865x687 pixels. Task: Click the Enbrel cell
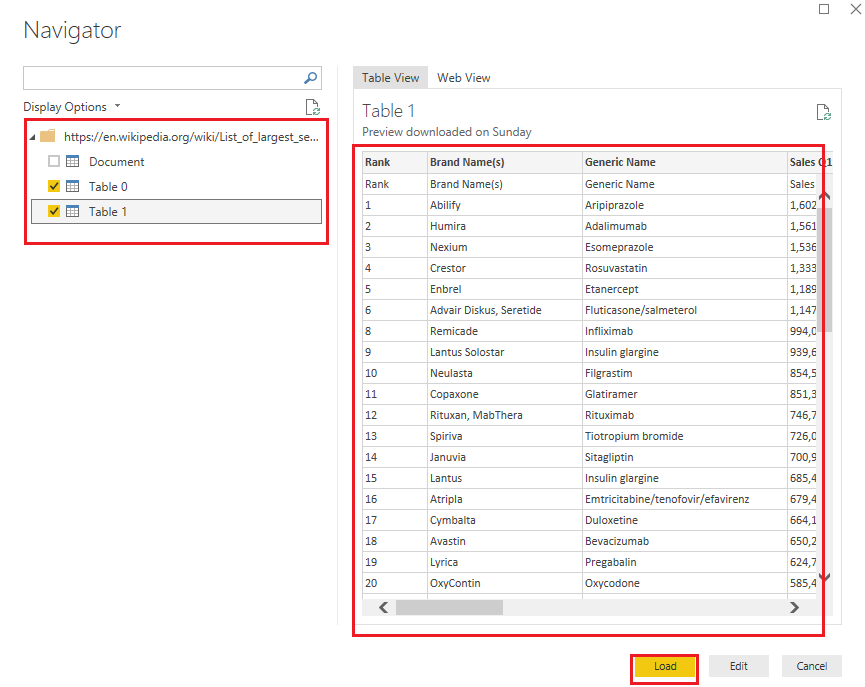[505, 289]
